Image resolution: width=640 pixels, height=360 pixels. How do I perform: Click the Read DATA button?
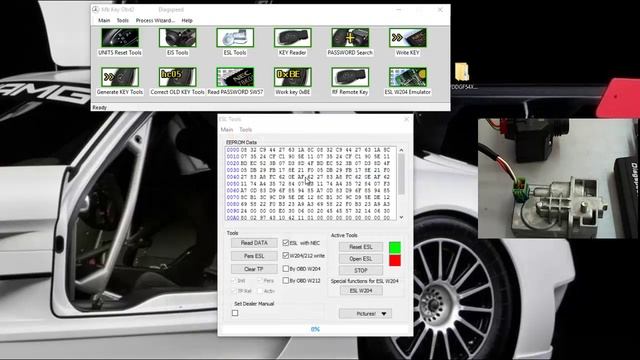click(254, 243)
